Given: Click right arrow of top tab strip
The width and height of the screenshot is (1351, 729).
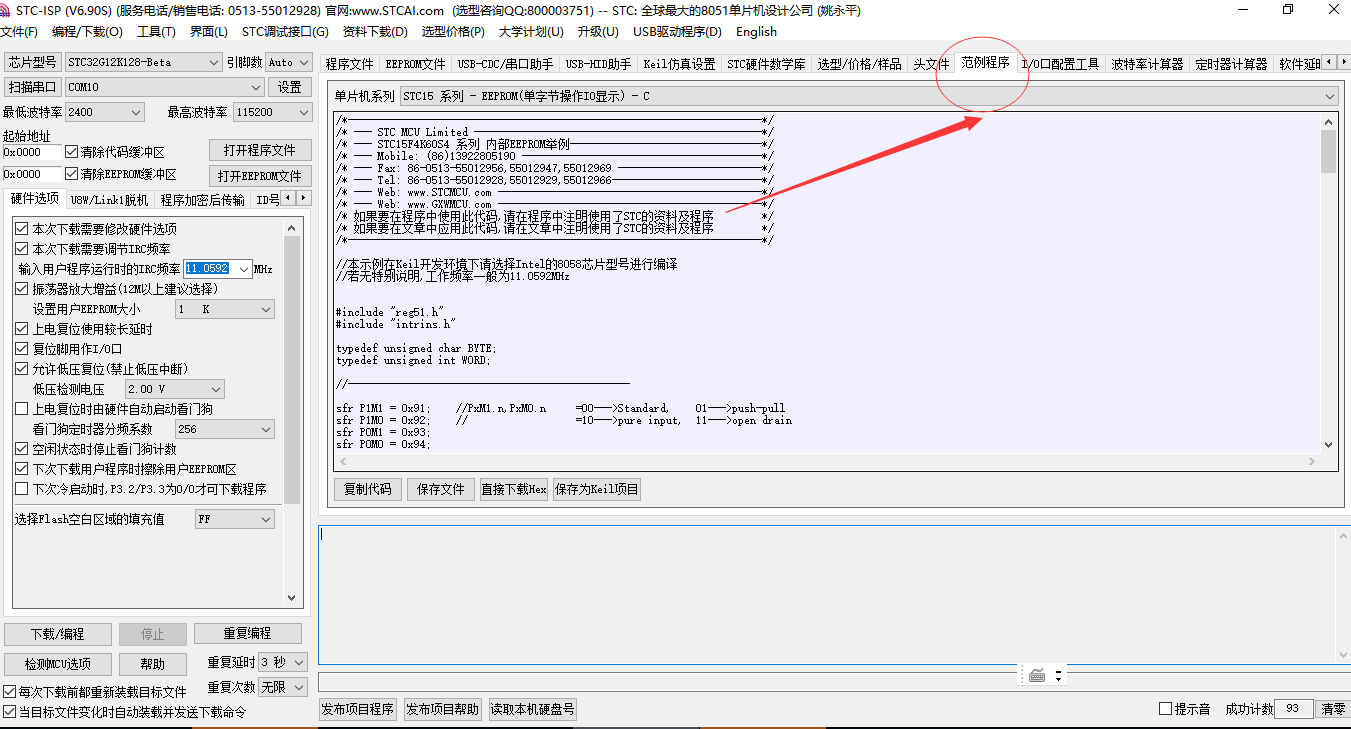Looking at the screenshot, I should [x=1343, y=63].
